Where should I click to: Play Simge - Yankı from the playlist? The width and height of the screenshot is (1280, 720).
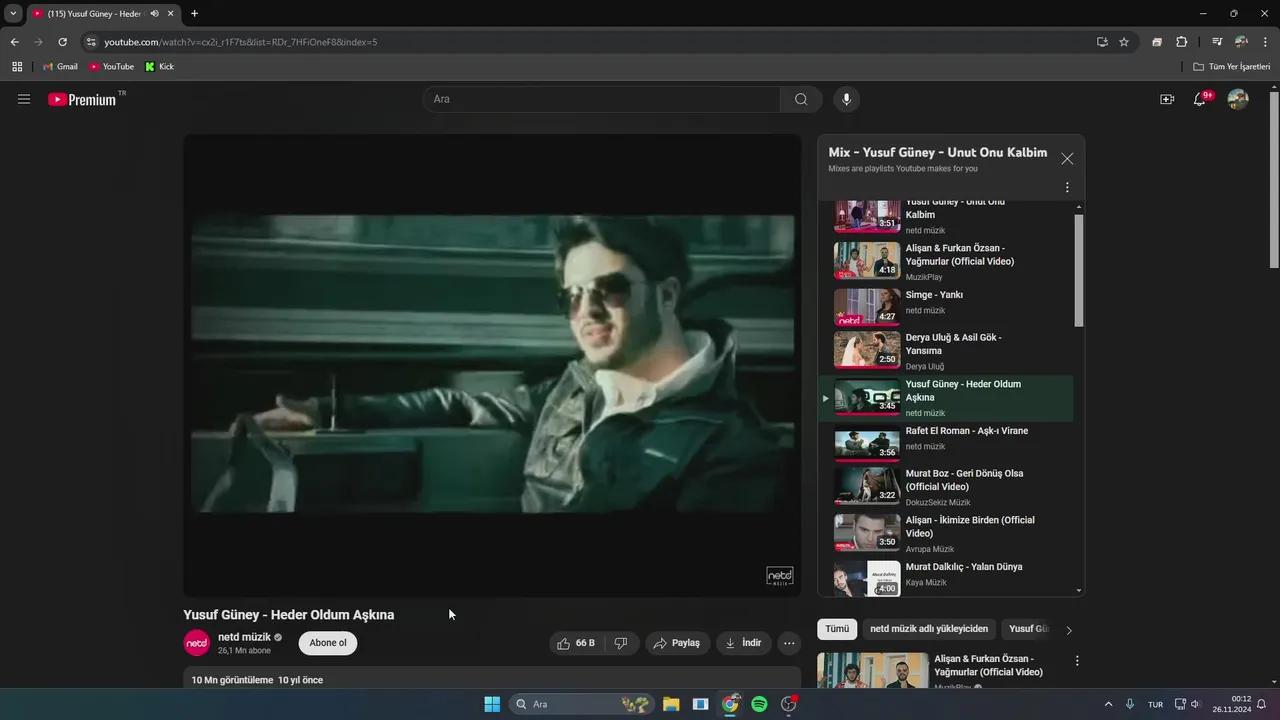pyautogui.click(x=946, y=306)
